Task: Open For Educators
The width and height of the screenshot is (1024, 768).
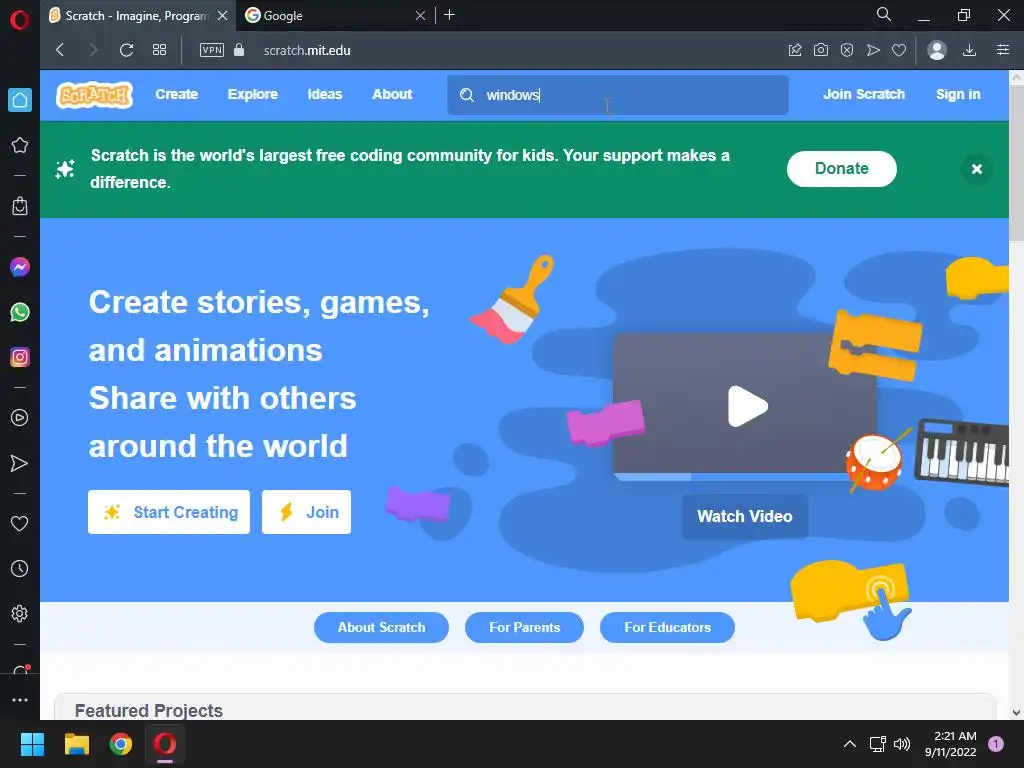Action: click(x=667, y=627)
